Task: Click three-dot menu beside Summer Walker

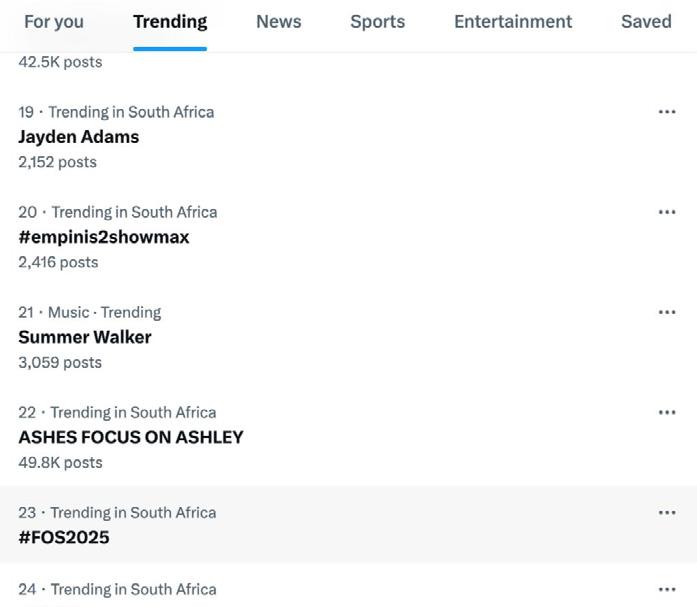Action: click(667, 312)
